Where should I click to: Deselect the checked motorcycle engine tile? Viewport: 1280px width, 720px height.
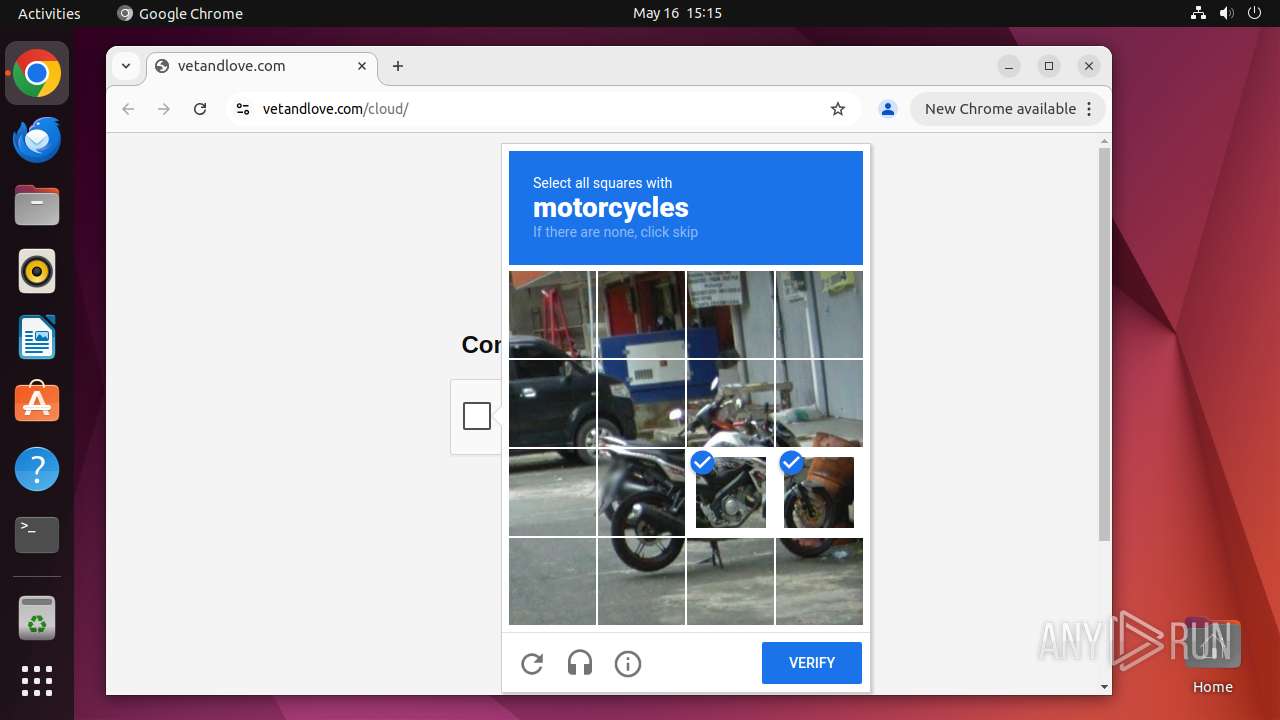(731, 492)
